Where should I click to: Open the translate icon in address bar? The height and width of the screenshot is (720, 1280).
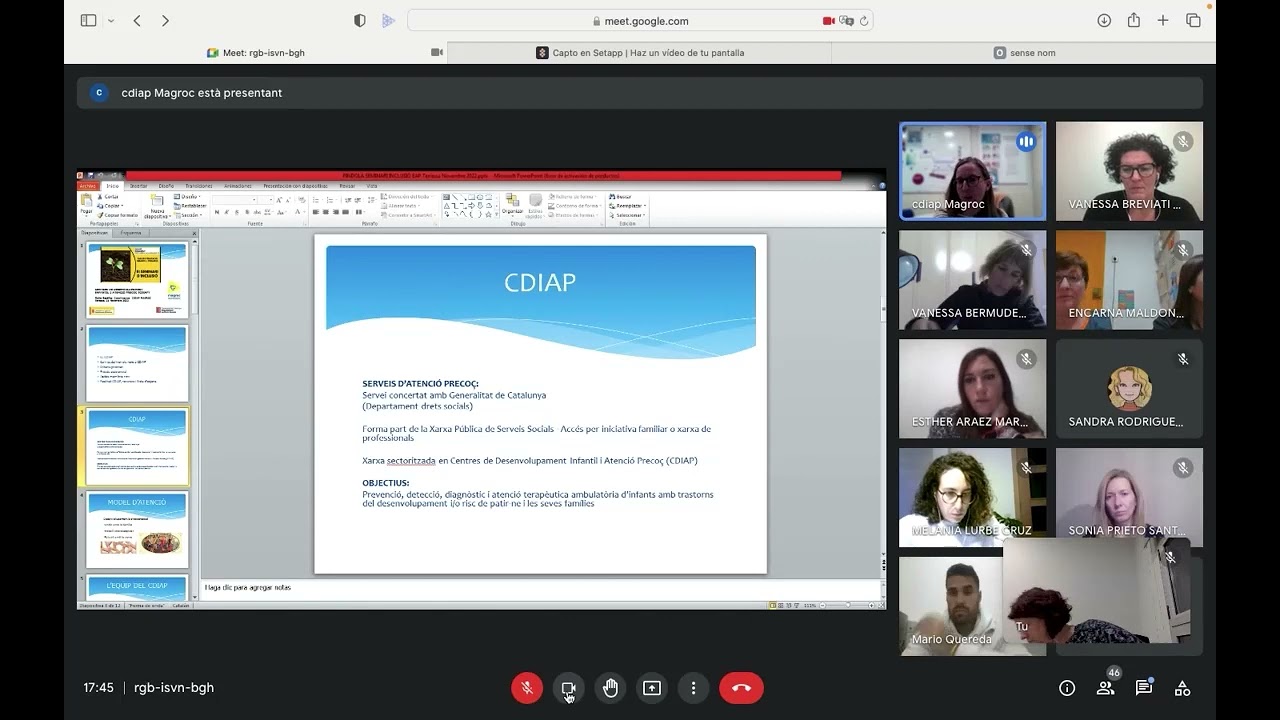tap(846, 20)
